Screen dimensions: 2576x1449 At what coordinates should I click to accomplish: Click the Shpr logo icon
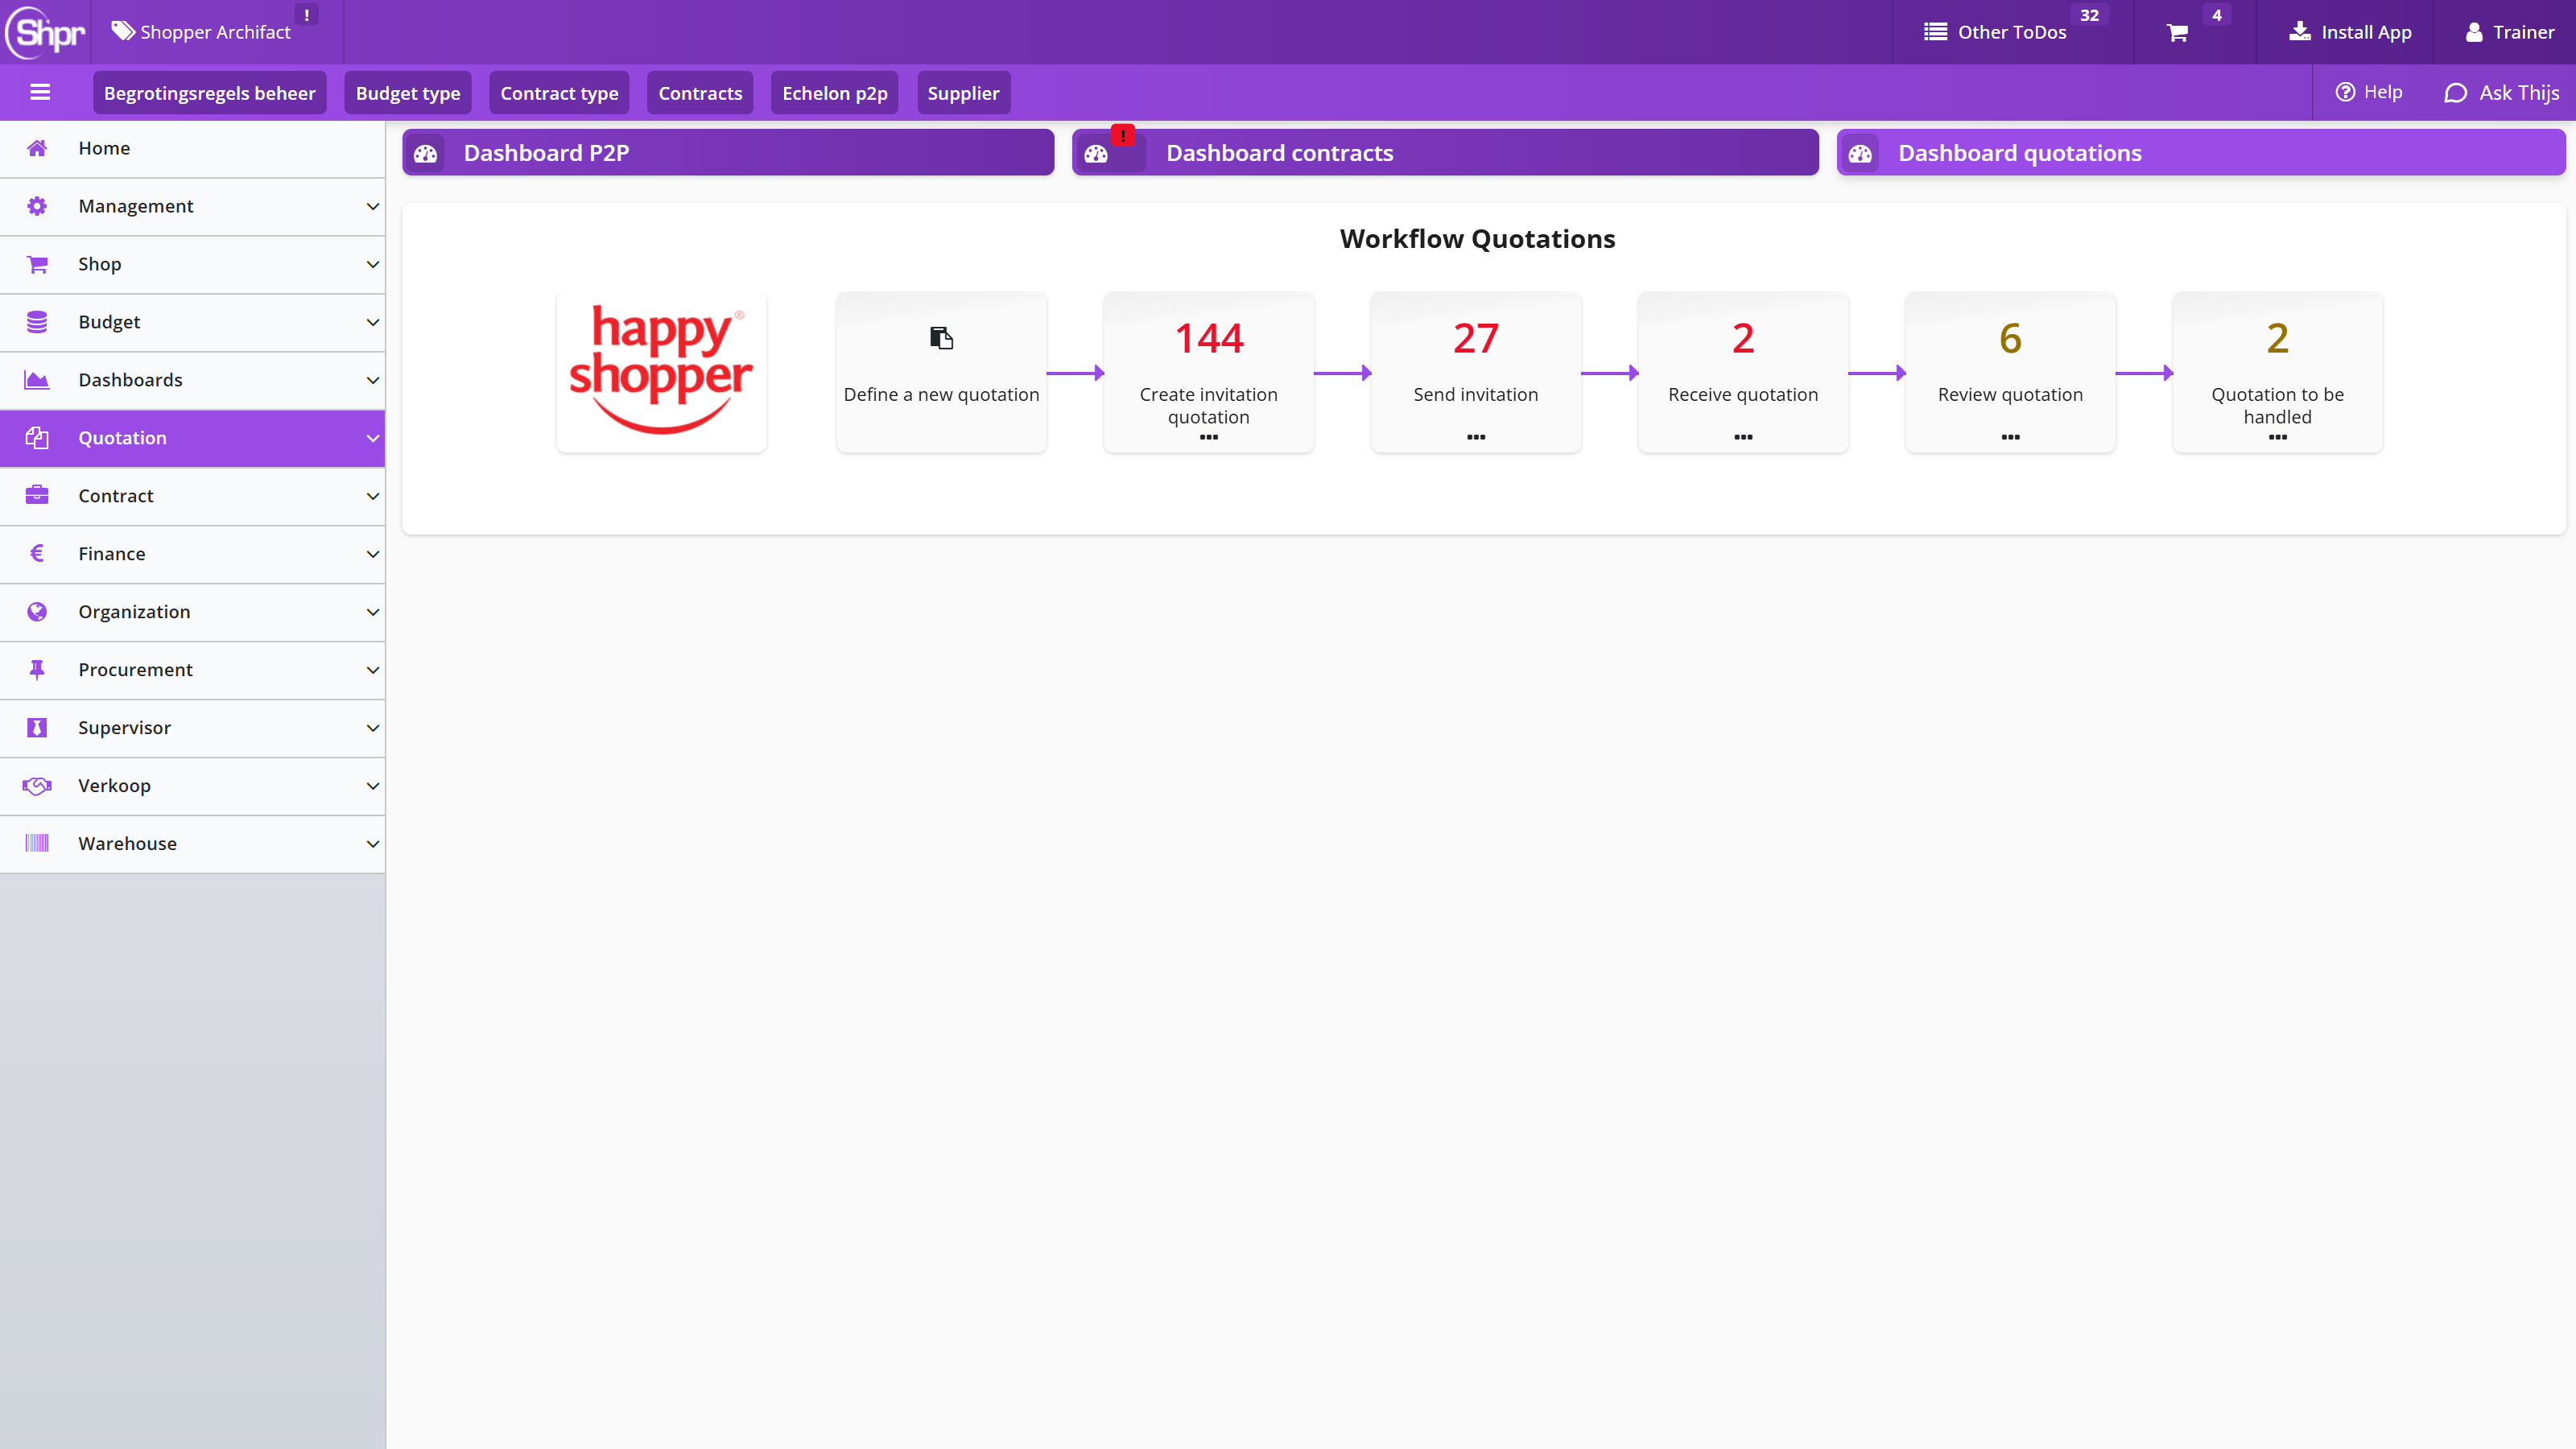tap(45, 32)
